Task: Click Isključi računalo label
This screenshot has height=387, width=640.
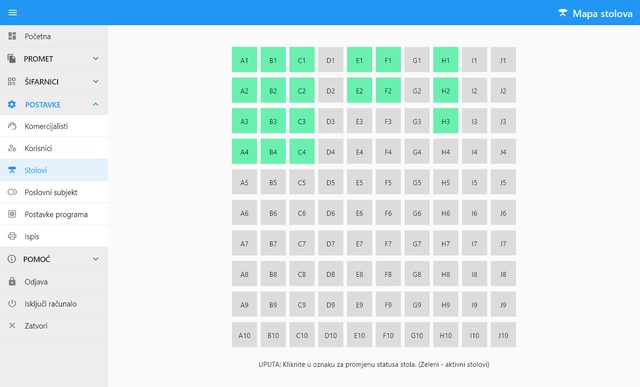Action: 51,304
